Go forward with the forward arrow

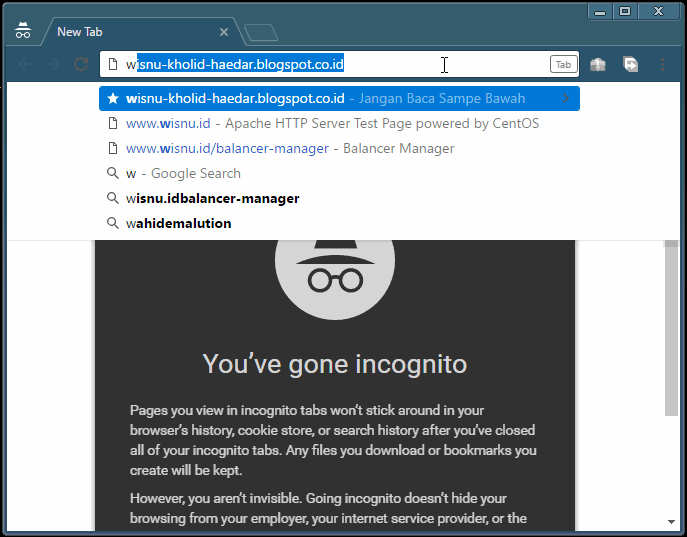[x=53, y=64]
